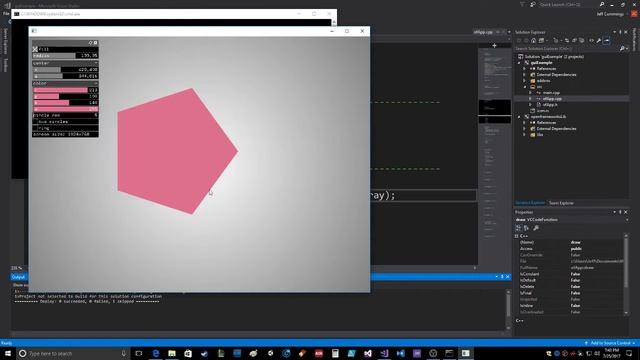The image size is (640, 360).
Task: Expand the addons folder
Action: coord(525,81)
